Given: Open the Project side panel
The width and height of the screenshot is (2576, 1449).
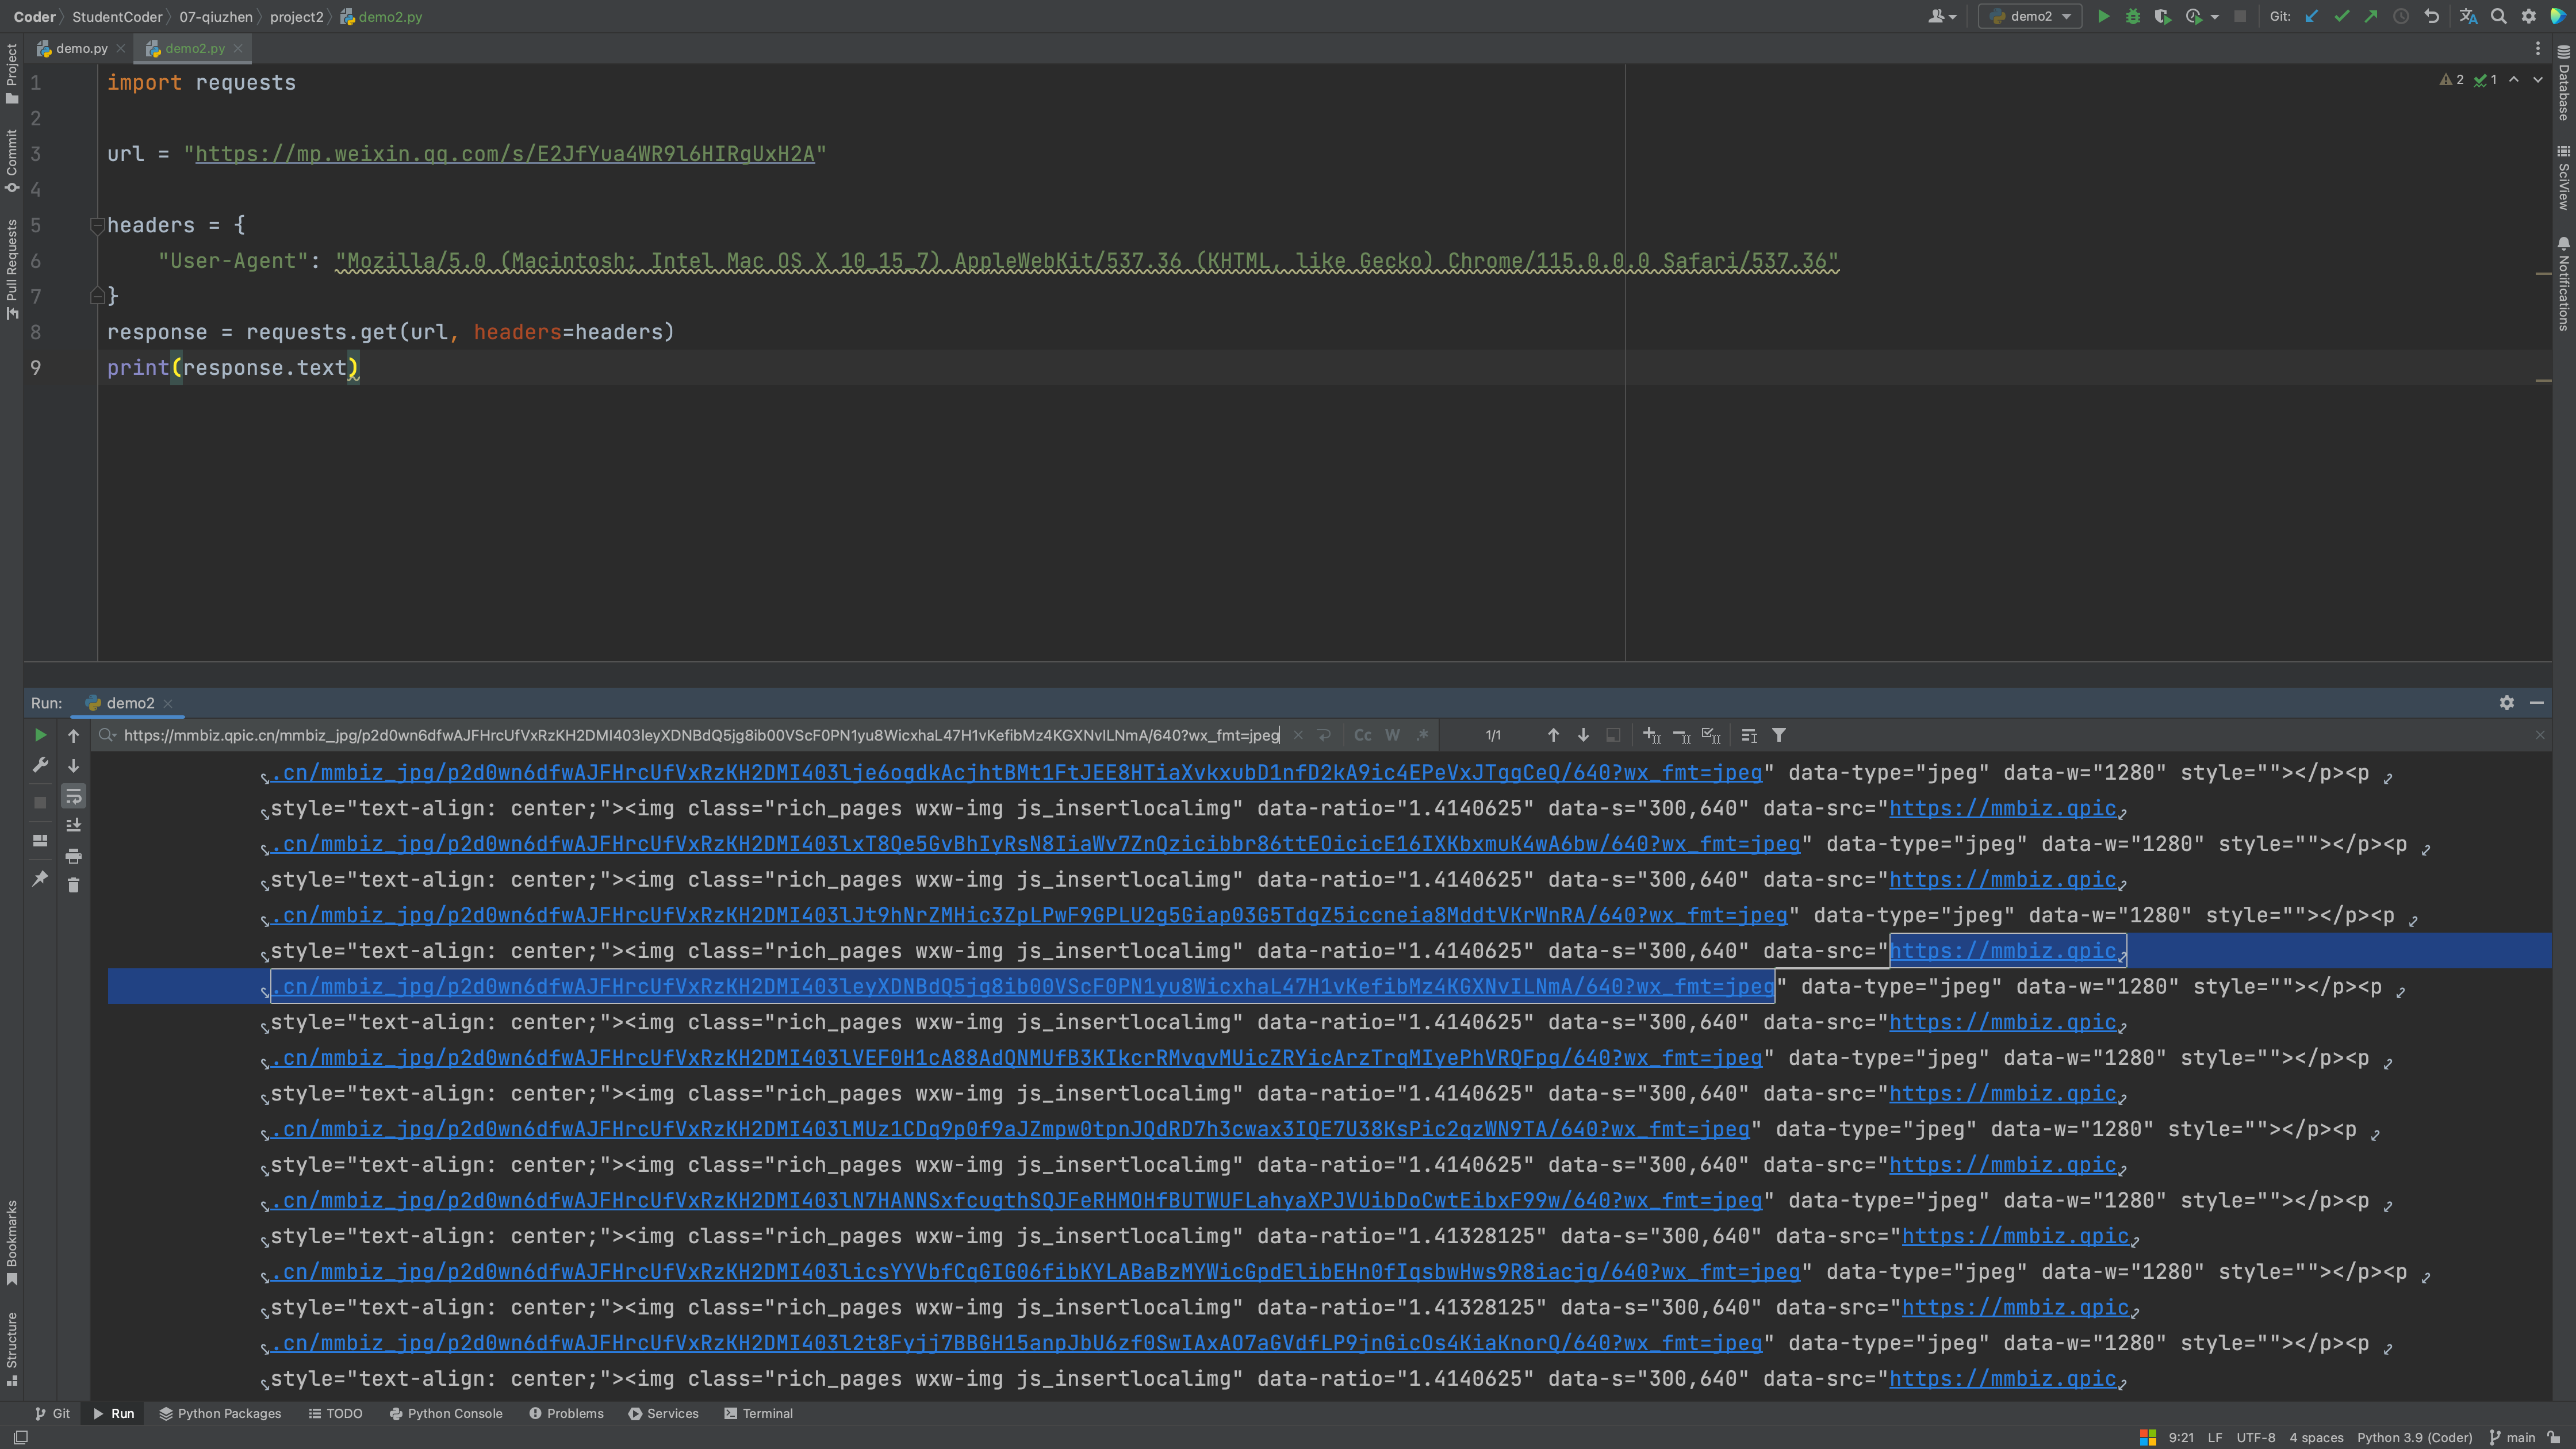Looking at the screenshot, I should (12, 73).
